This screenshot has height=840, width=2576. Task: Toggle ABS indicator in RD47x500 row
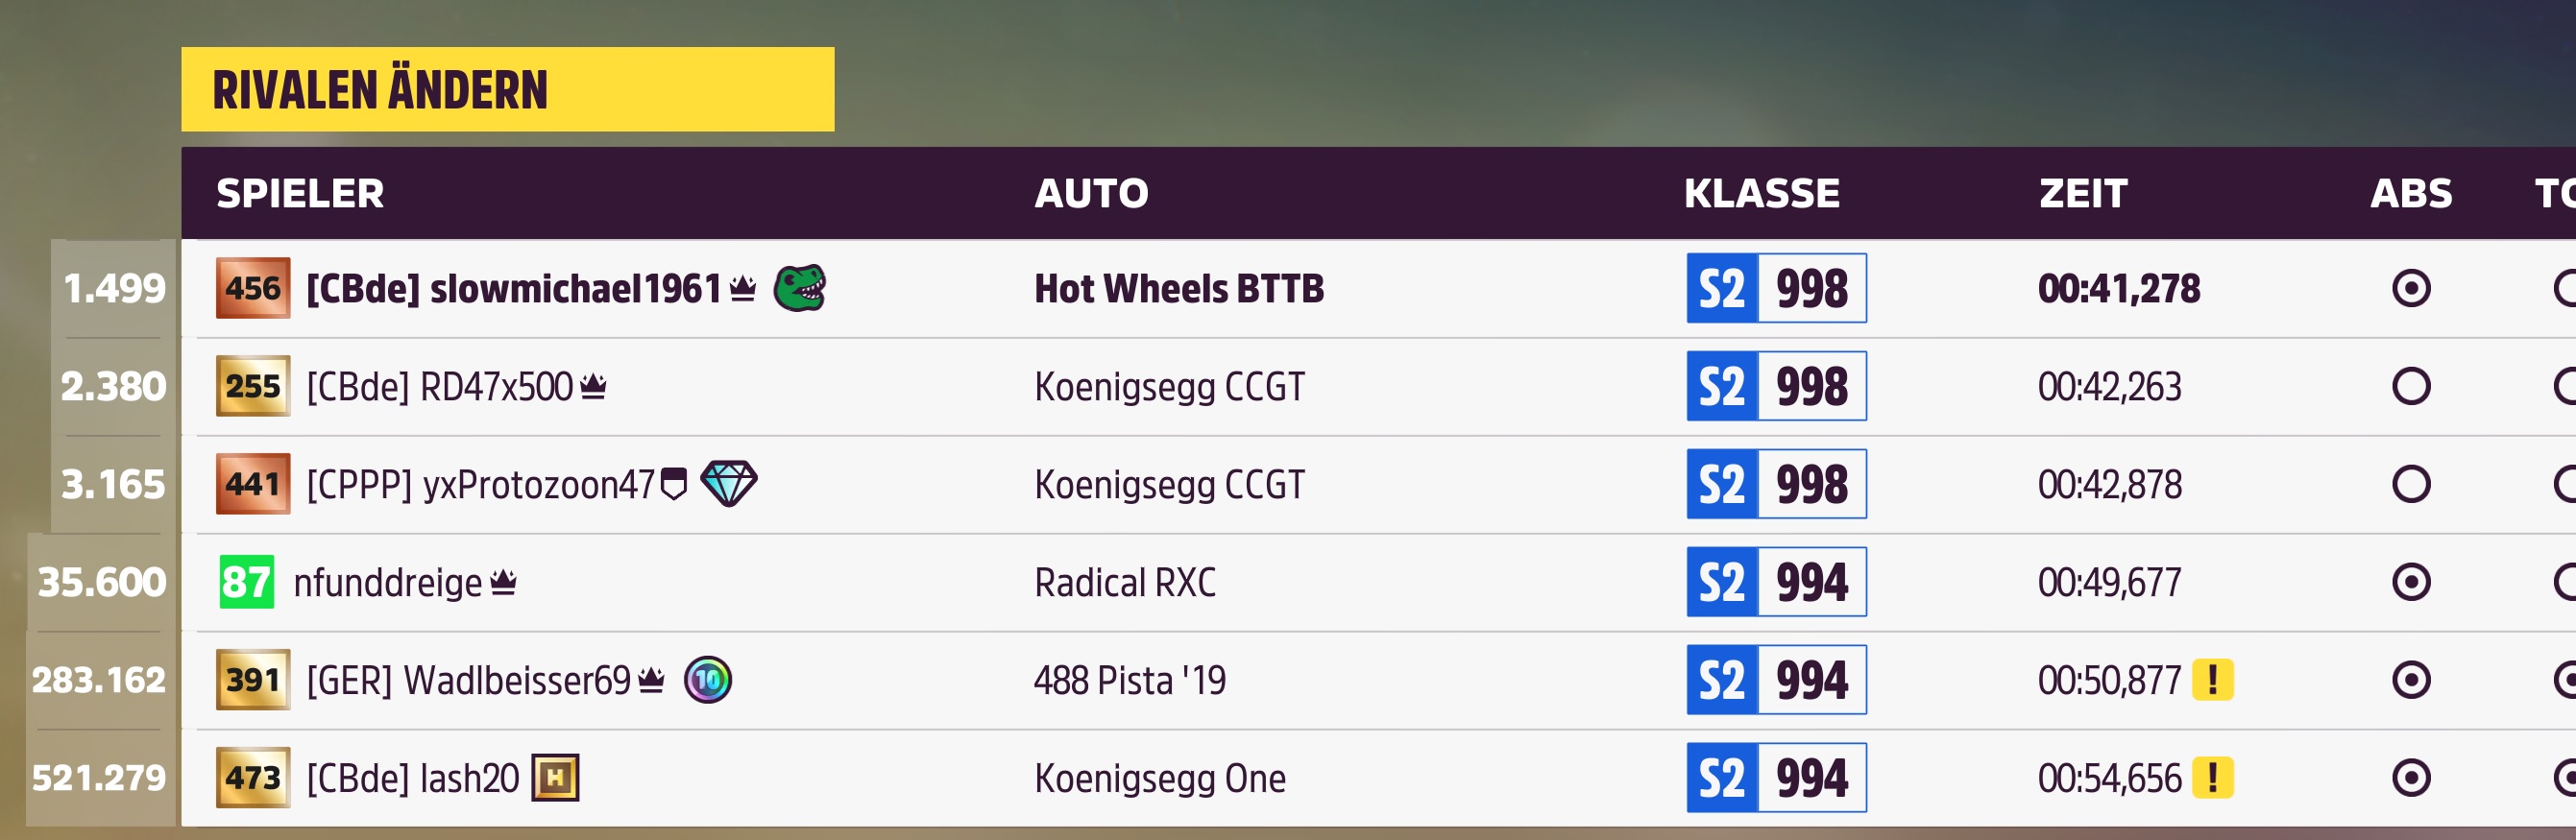2410,386
